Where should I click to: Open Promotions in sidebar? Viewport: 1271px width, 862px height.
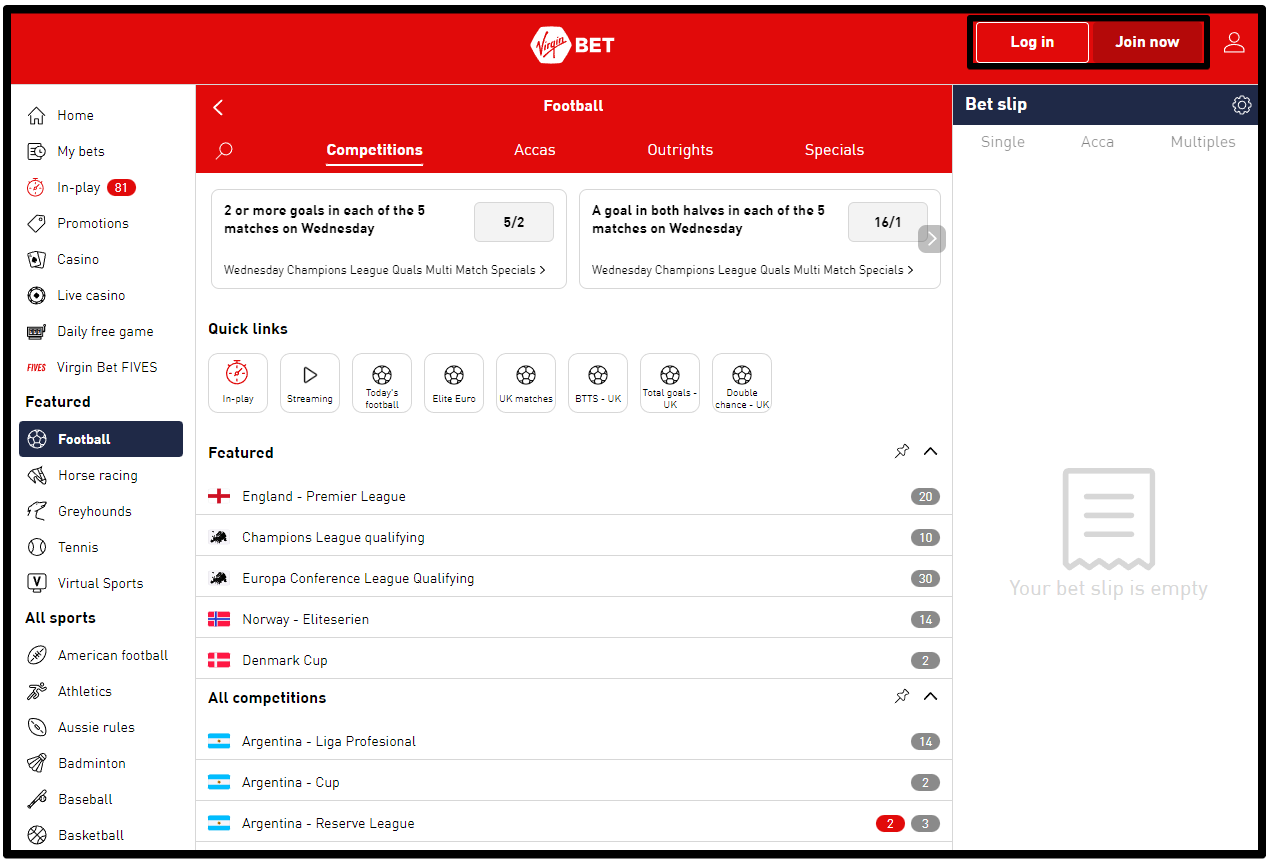pos(101,223)
